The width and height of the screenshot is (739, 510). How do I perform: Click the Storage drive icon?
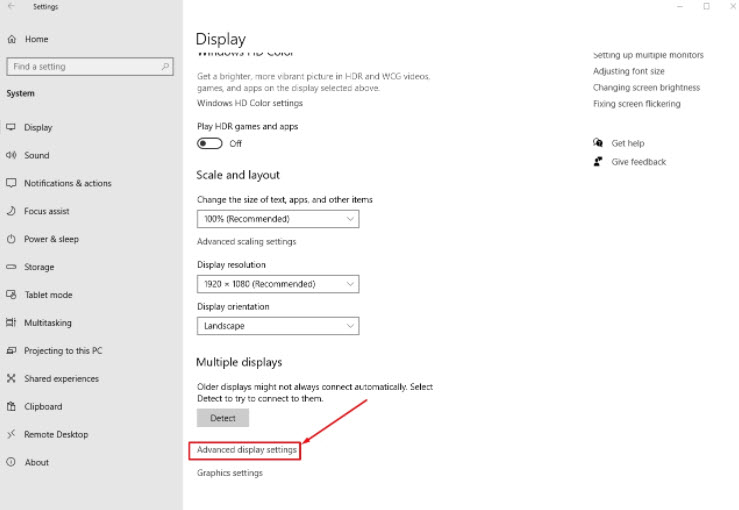11,267
